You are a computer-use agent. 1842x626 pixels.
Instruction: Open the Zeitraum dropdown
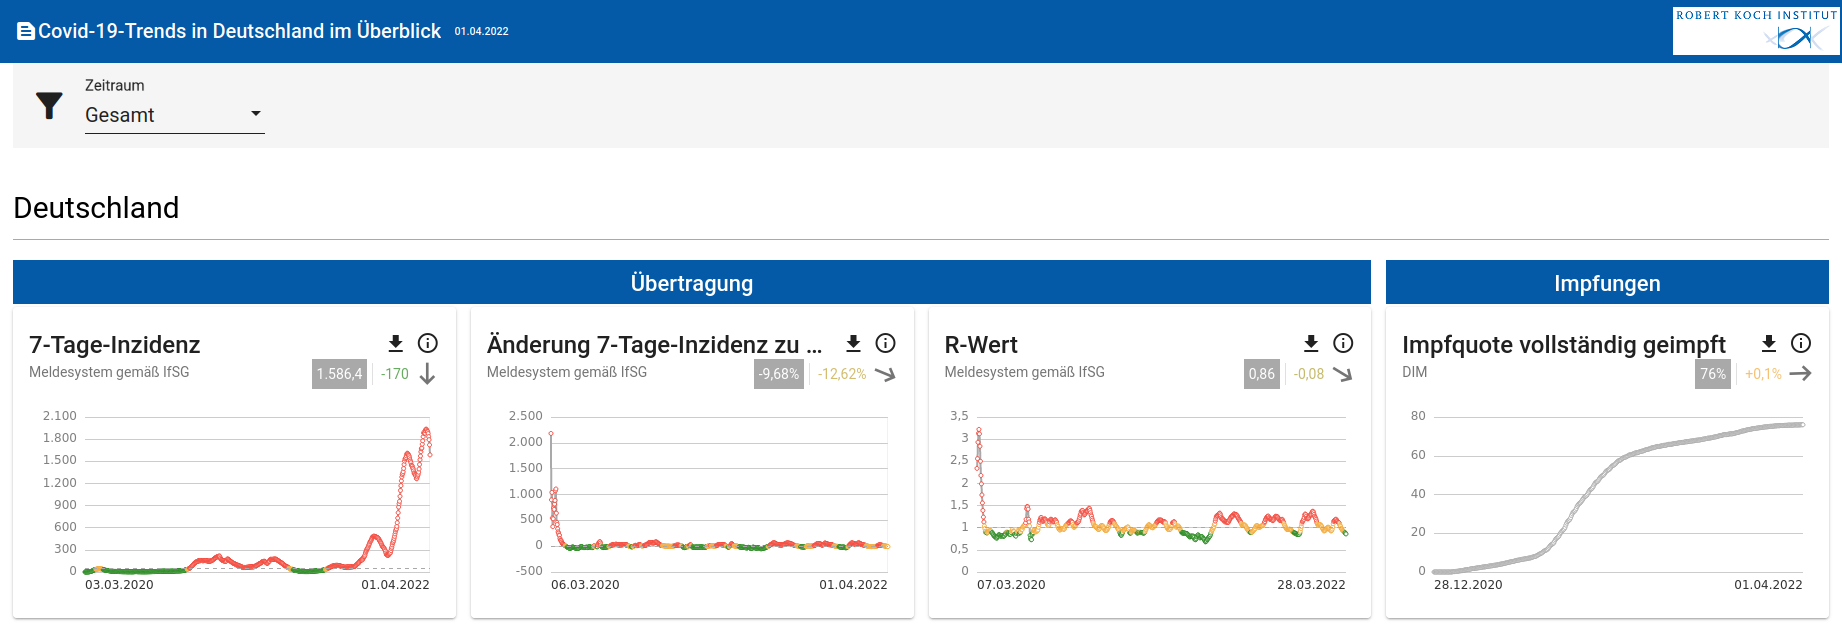tap(173, 115)
